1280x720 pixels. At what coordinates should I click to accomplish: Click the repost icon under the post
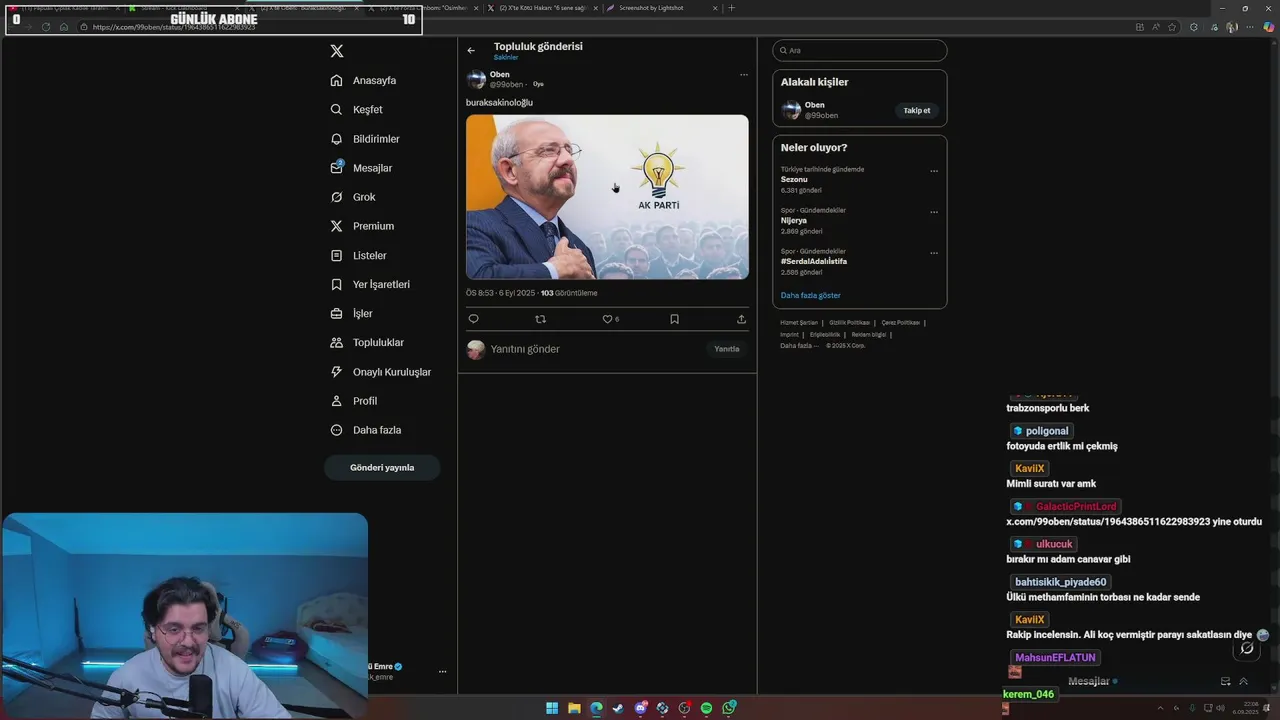[x=540, y=319]
